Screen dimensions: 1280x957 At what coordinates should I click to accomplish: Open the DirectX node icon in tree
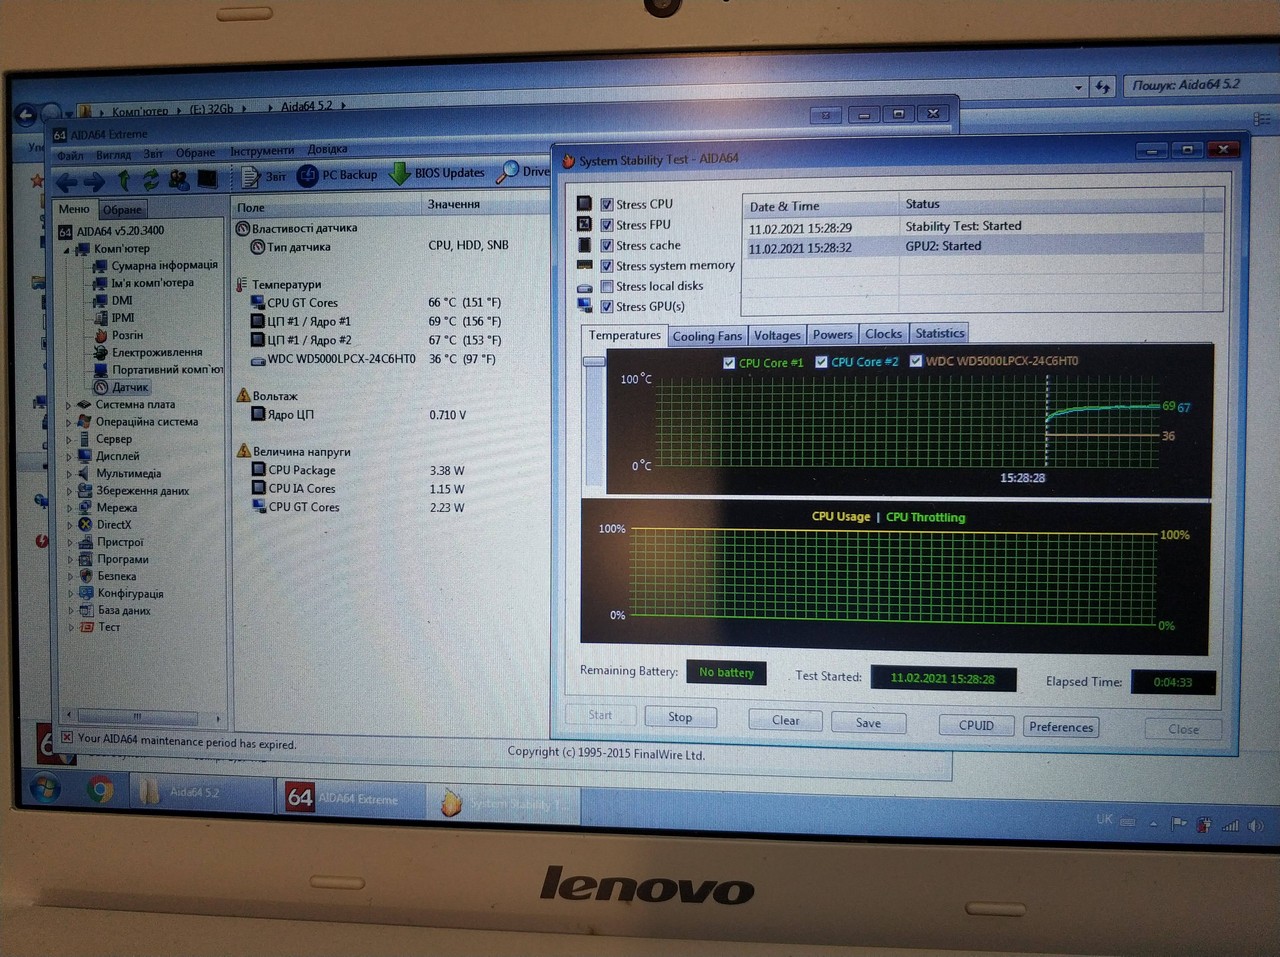point(86,525)
